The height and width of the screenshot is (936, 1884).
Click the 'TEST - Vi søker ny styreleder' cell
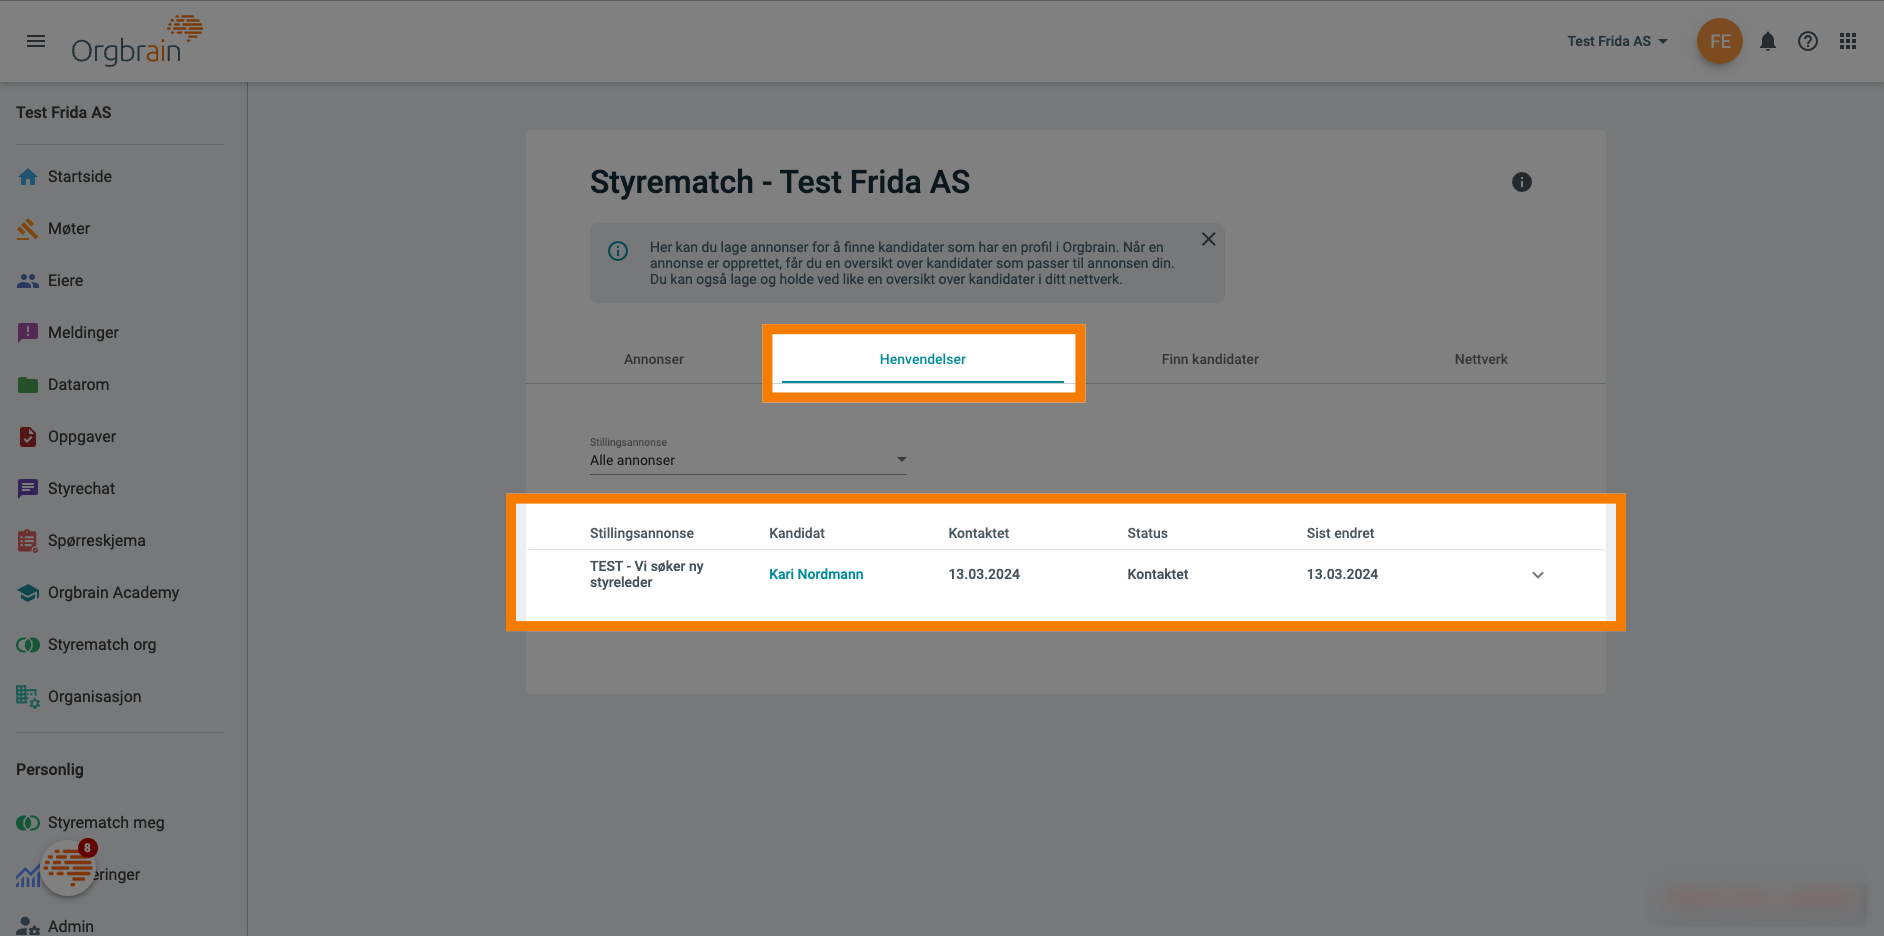tap(647, 574)
